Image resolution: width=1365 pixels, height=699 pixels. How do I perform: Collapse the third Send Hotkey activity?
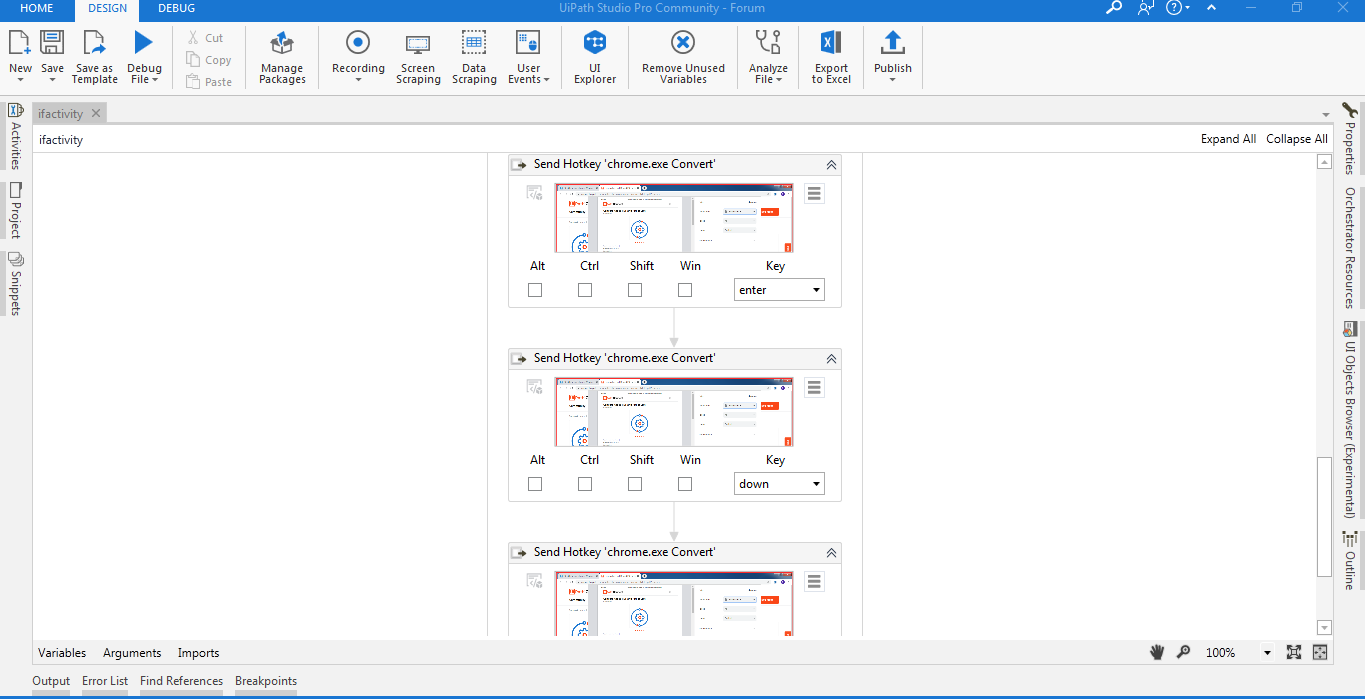pyautogui.click(x=831, y=553)
